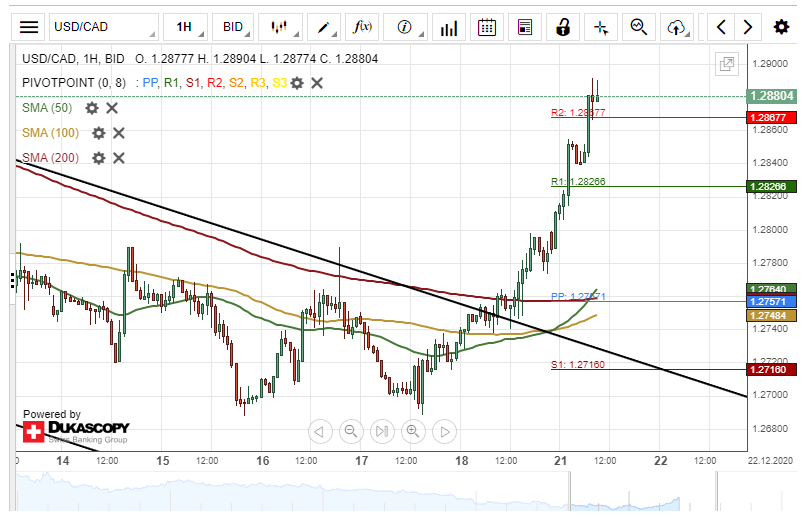Open the USD/CAD instrument dropdown
The width and height of the screenshot is (803, 521).
click(x=103, y=27)
